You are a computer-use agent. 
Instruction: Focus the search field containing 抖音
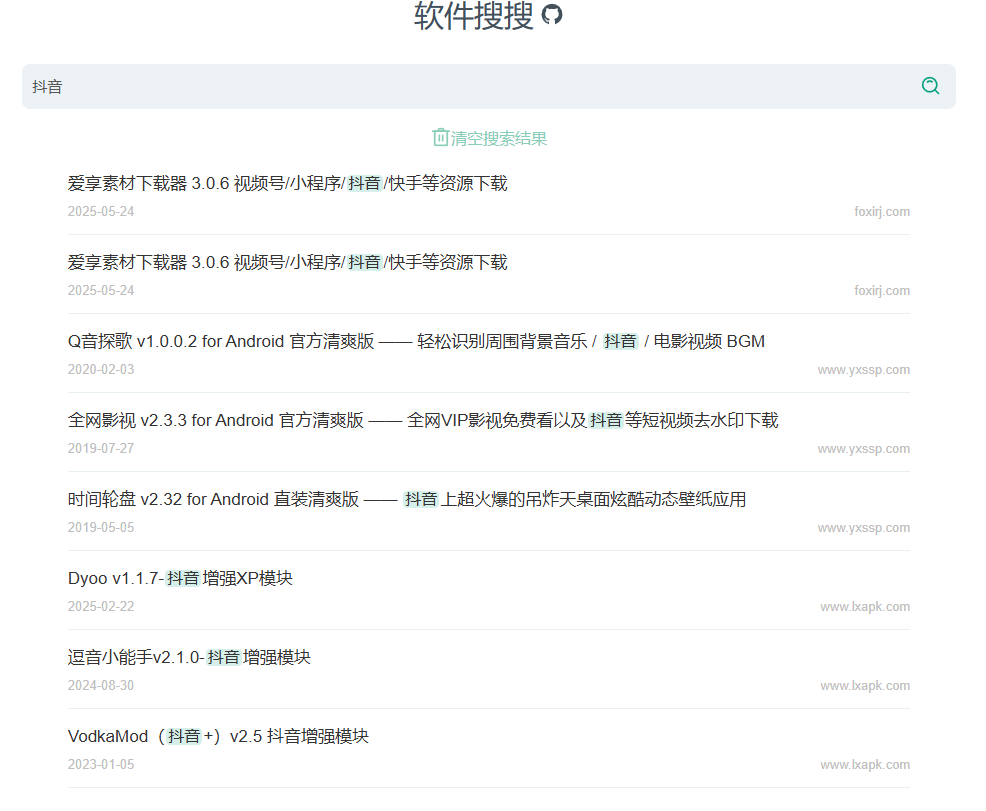click(489, 86)
